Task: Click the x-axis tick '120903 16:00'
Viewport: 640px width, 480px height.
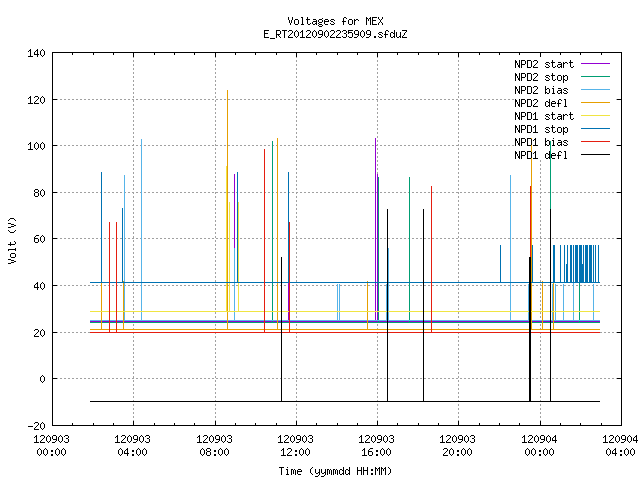Action: pos(377,446)
